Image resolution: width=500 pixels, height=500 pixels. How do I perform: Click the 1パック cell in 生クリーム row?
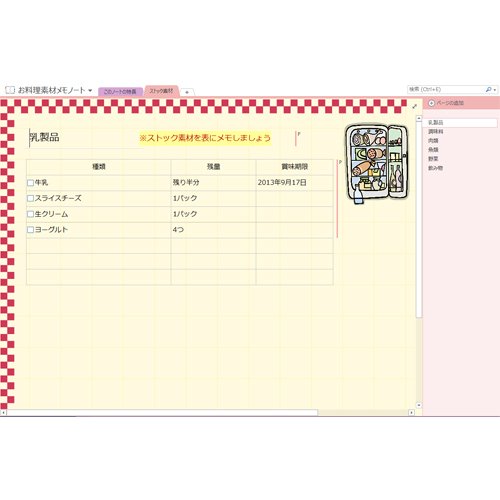213,214
